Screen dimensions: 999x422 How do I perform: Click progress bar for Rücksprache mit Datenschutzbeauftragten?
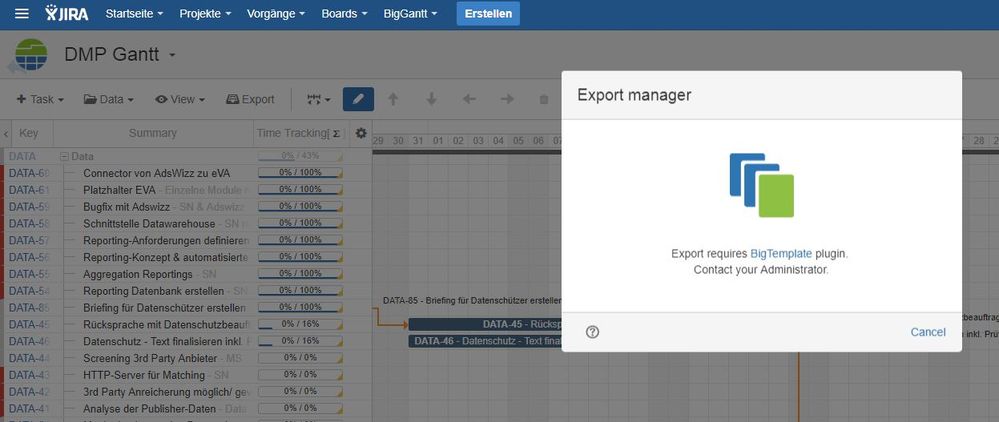point(300,324)
